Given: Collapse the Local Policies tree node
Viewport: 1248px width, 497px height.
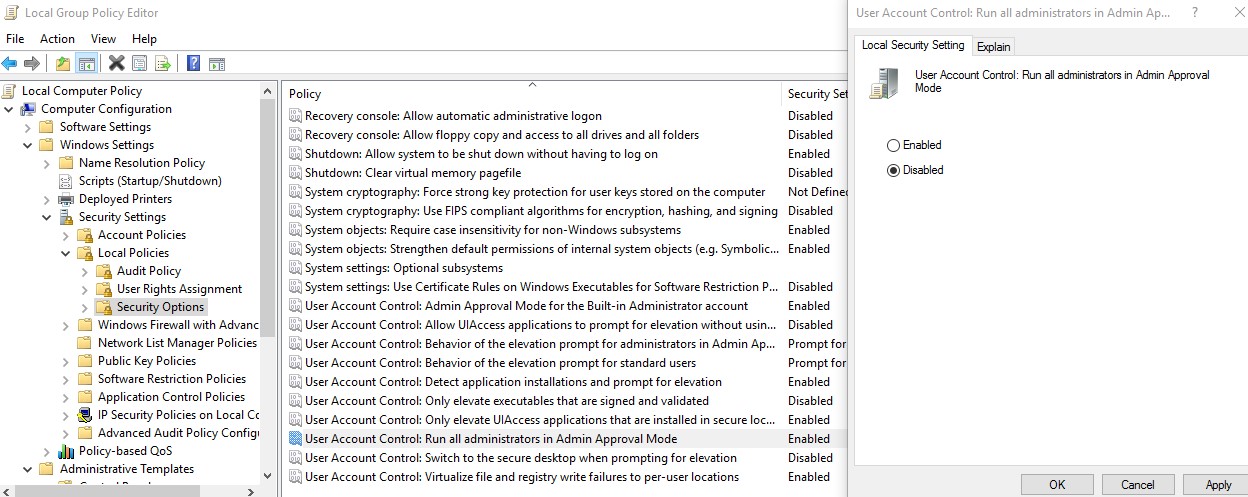Looking at the screenshot, I should [x=66, y=253].
